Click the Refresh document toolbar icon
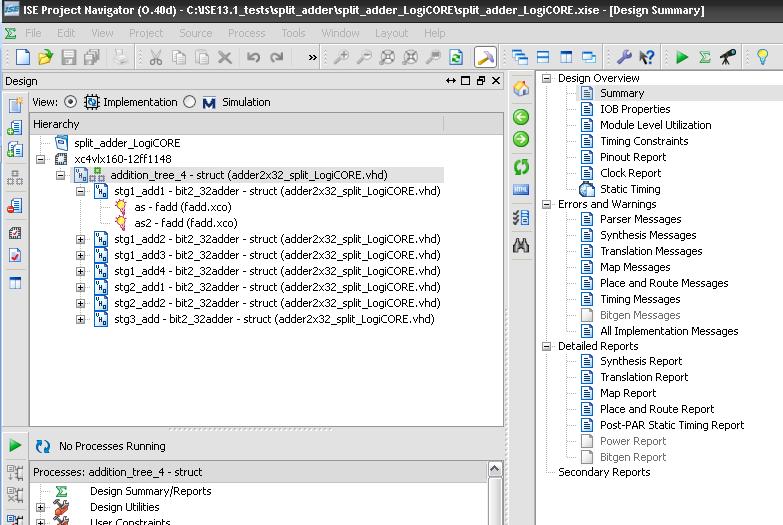 (x=456, y=57)
